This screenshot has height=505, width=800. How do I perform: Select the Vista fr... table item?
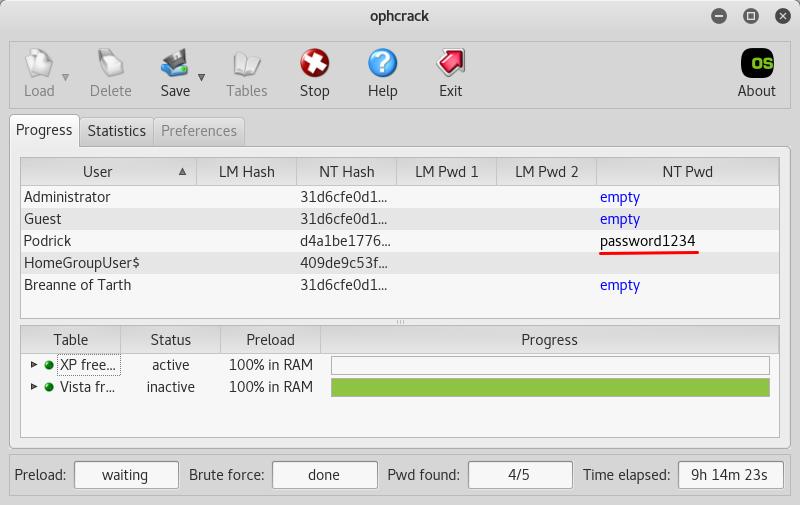pyautogui.click(x=87, y=387)
